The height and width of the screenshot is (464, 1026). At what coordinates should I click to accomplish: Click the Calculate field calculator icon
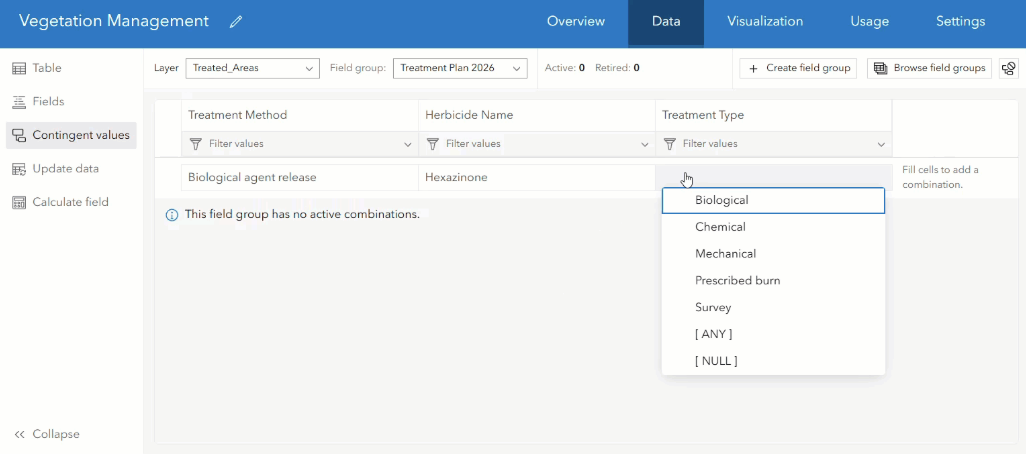(x=20, y=202)
